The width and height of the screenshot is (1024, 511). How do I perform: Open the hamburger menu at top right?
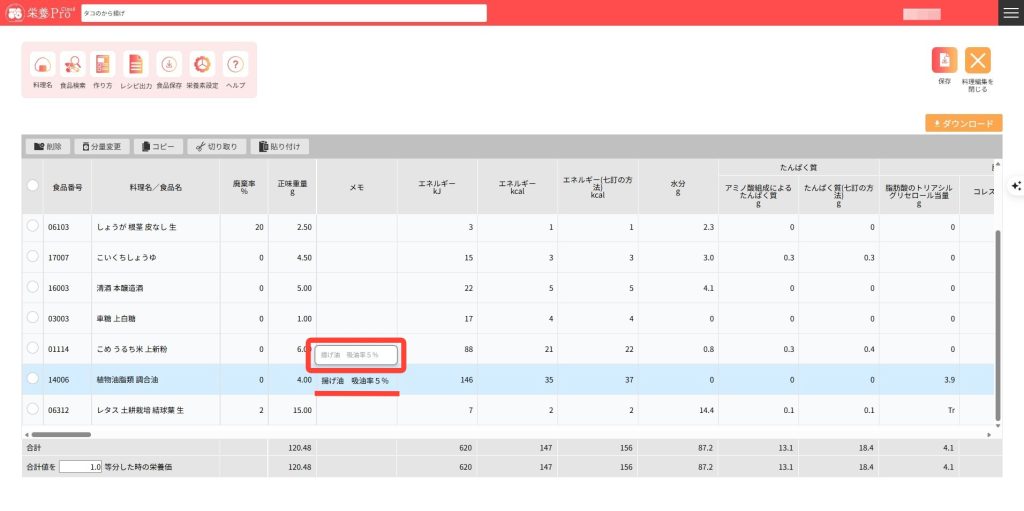(1010, 12)
